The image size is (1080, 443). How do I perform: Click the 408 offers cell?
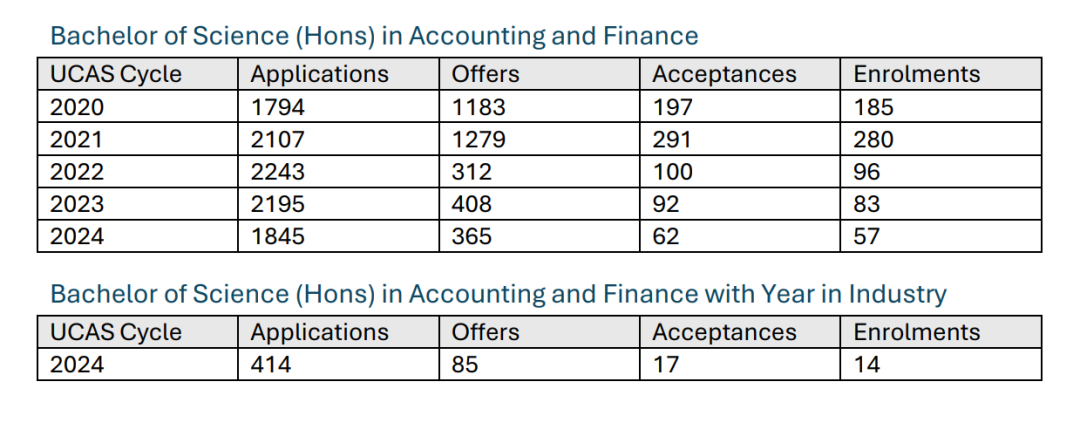pyautogui.click(x=539, y=204)
